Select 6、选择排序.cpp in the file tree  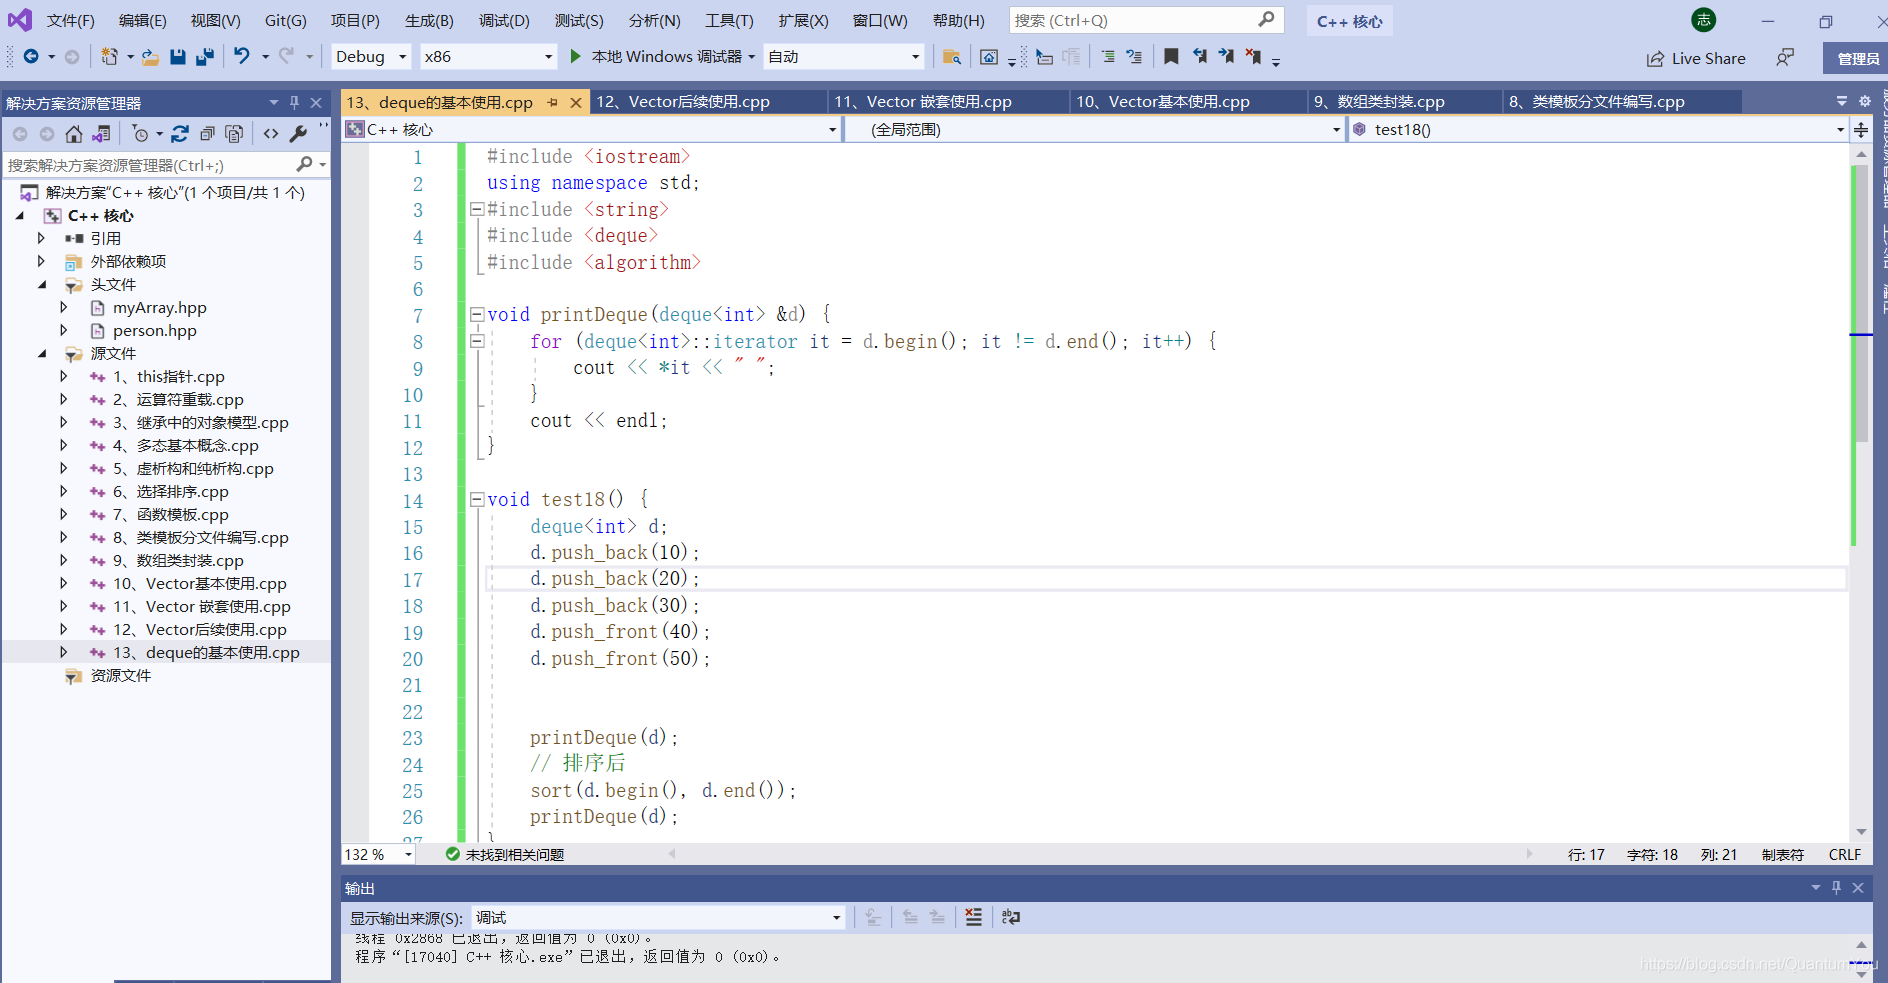pyautogui.click(x=171, y=491)
